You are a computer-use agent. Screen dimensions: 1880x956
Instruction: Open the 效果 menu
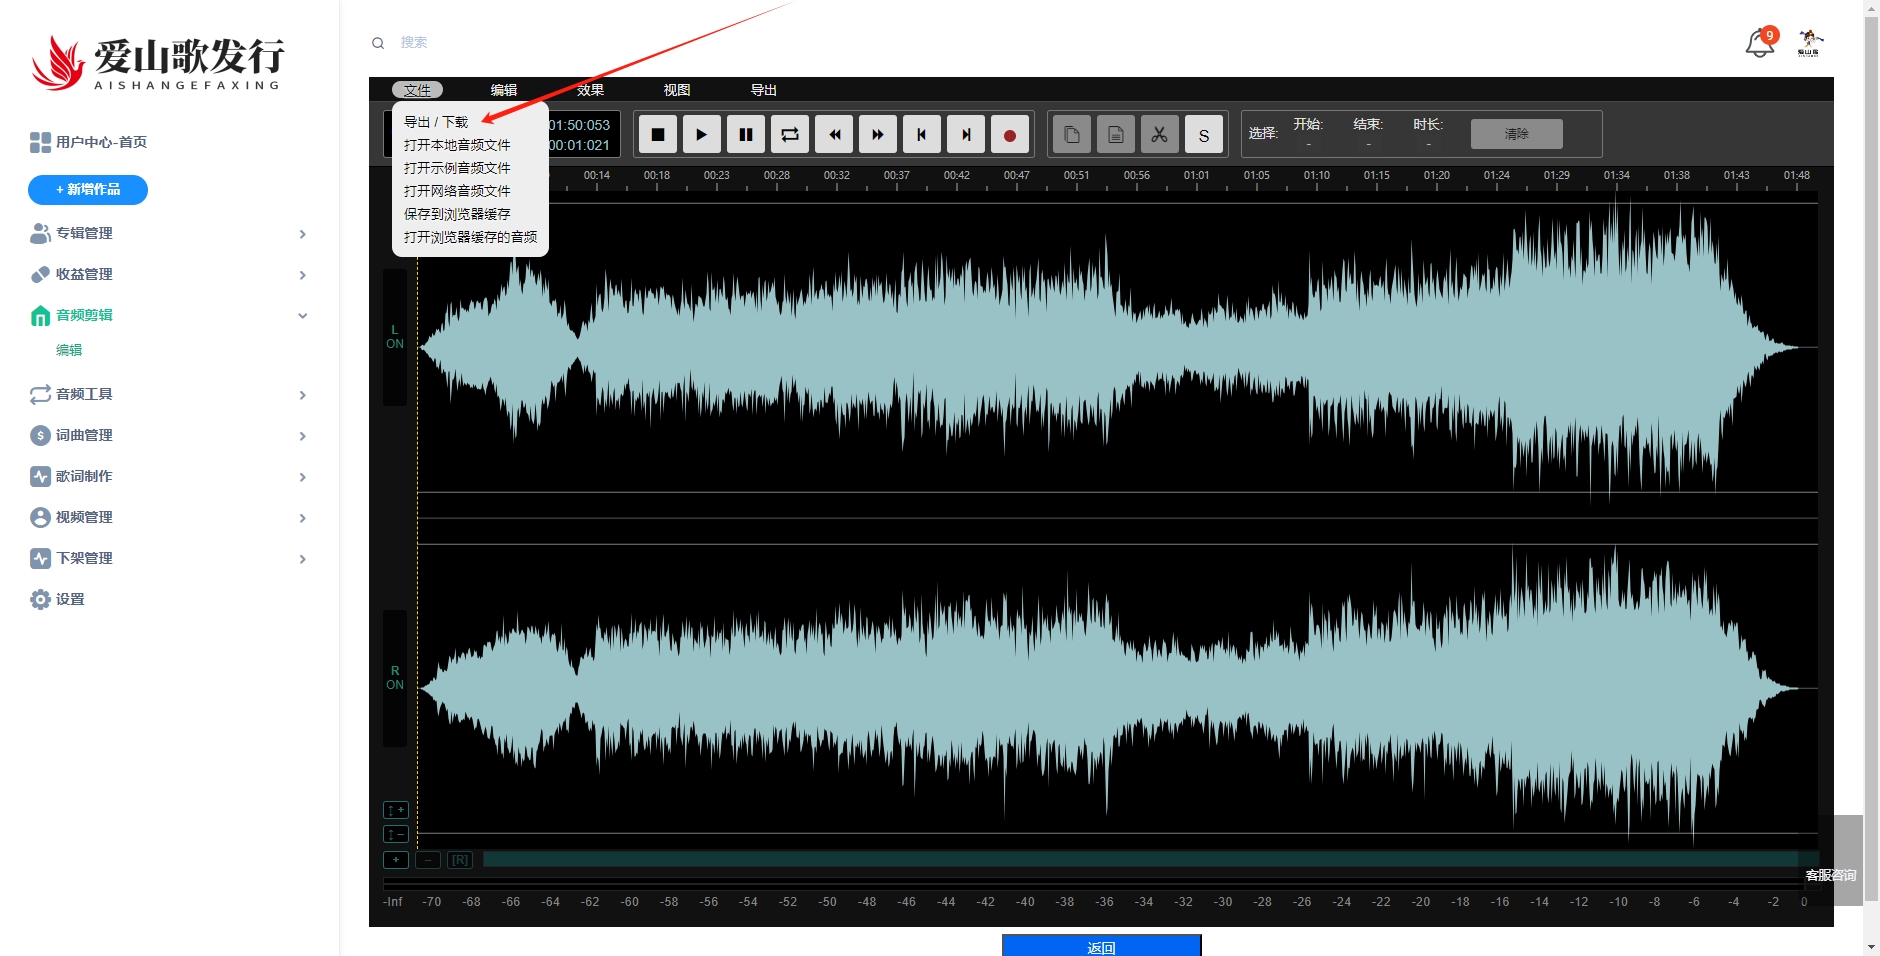tap(590, 90)
